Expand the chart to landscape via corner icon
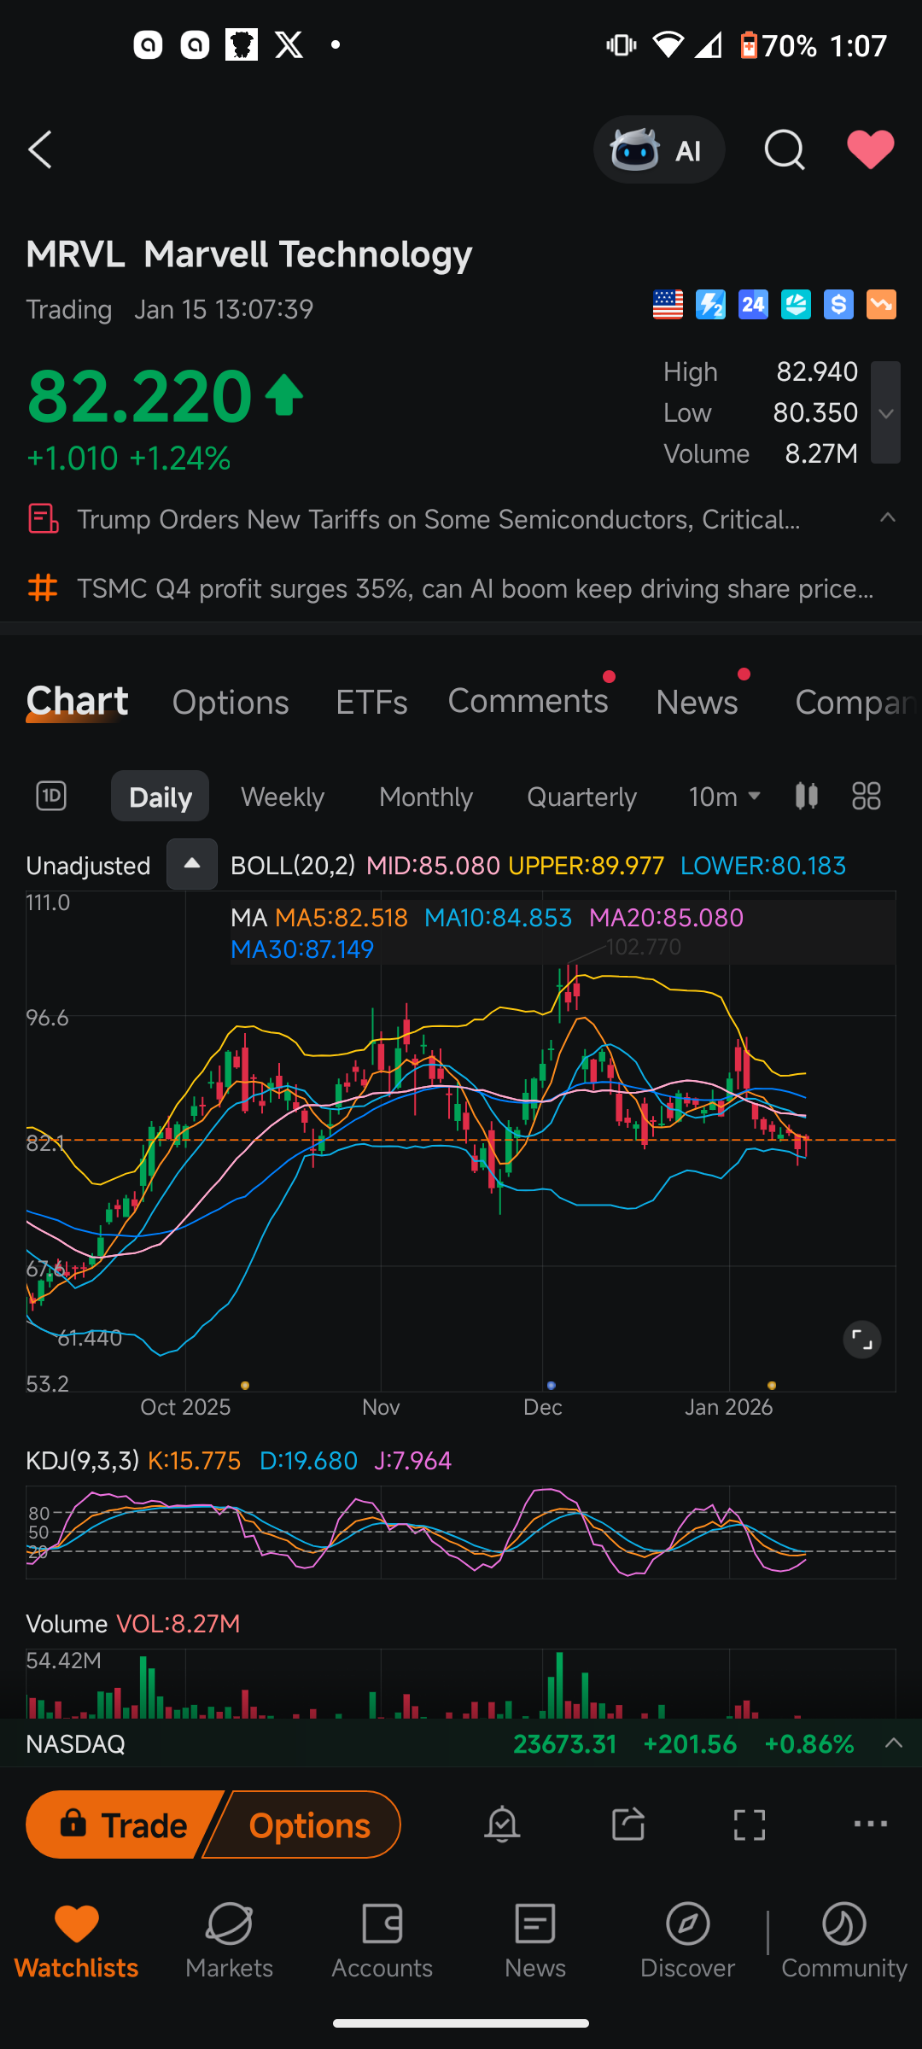Viewport: 922px width, 2049px height. point(862,1339)
